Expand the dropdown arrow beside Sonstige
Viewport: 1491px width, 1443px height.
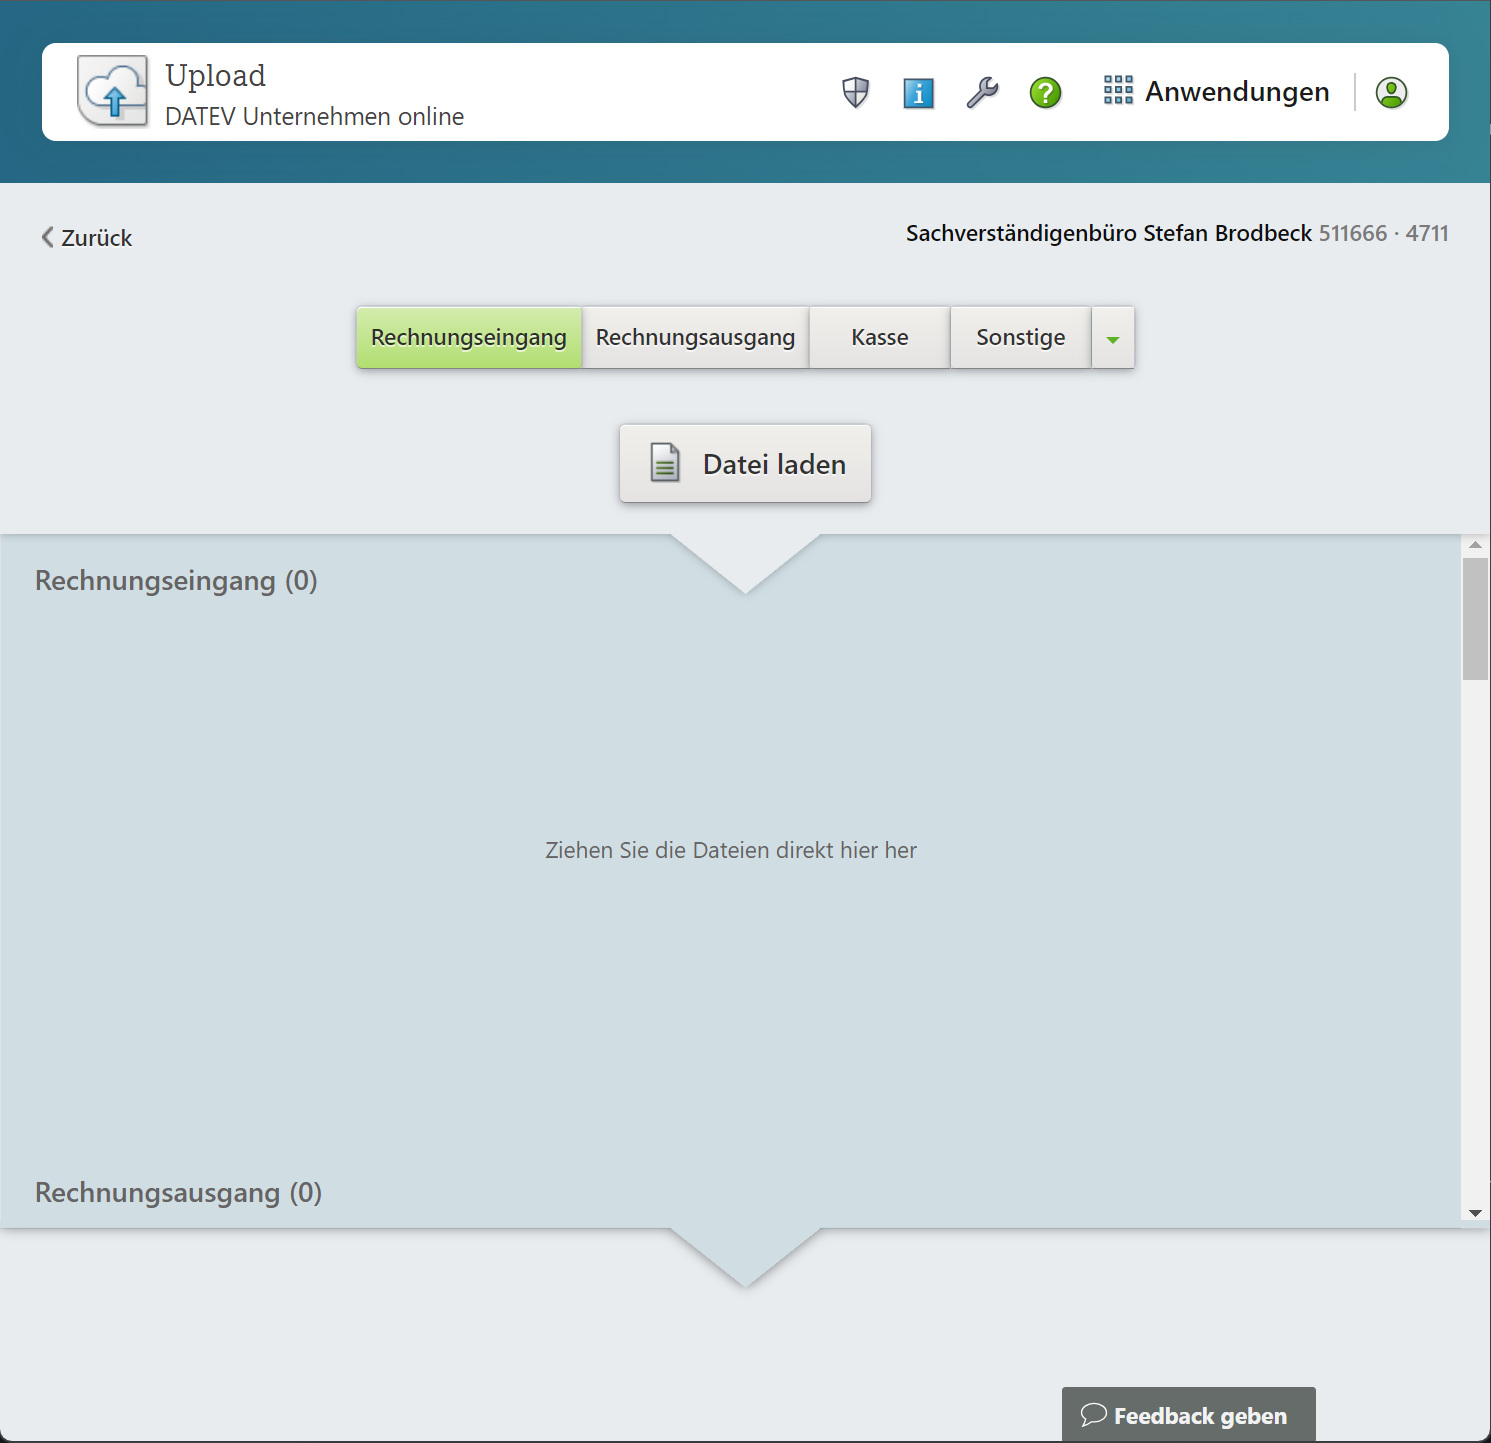pos(1113,338)
